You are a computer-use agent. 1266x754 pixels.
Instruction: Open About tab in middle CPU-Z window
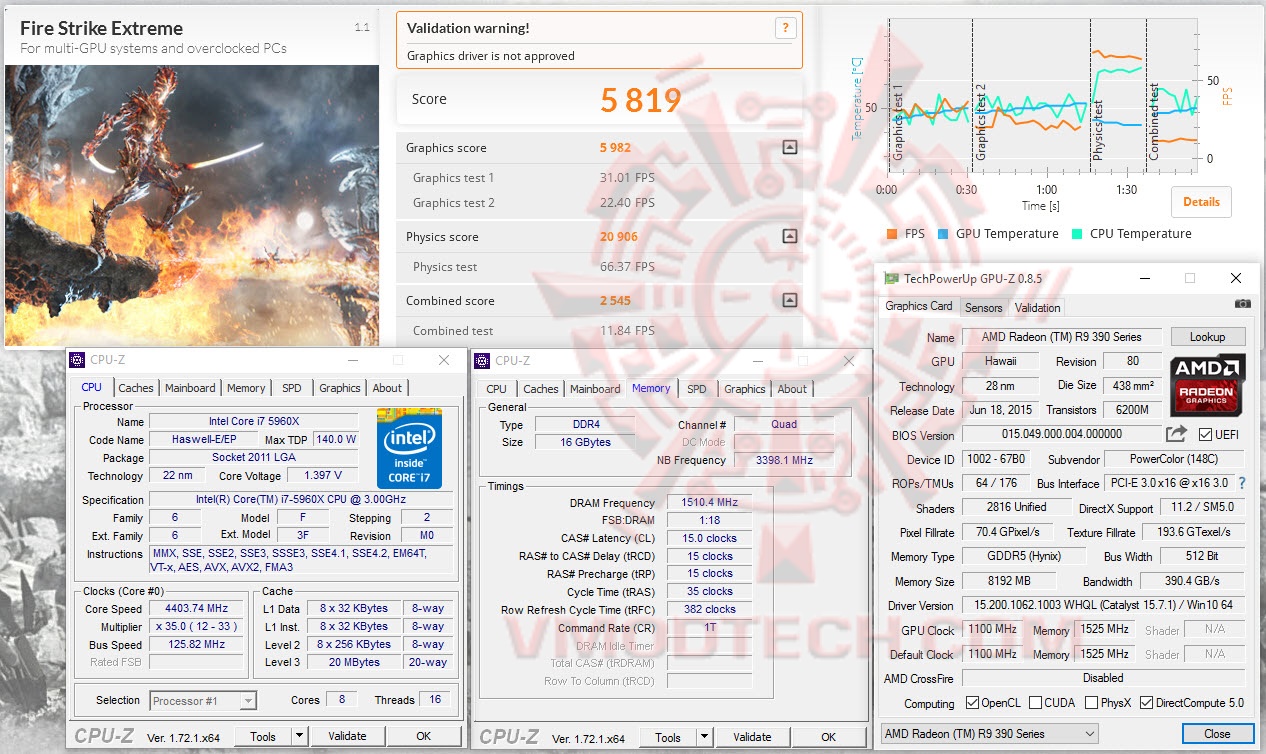(792, 389)
